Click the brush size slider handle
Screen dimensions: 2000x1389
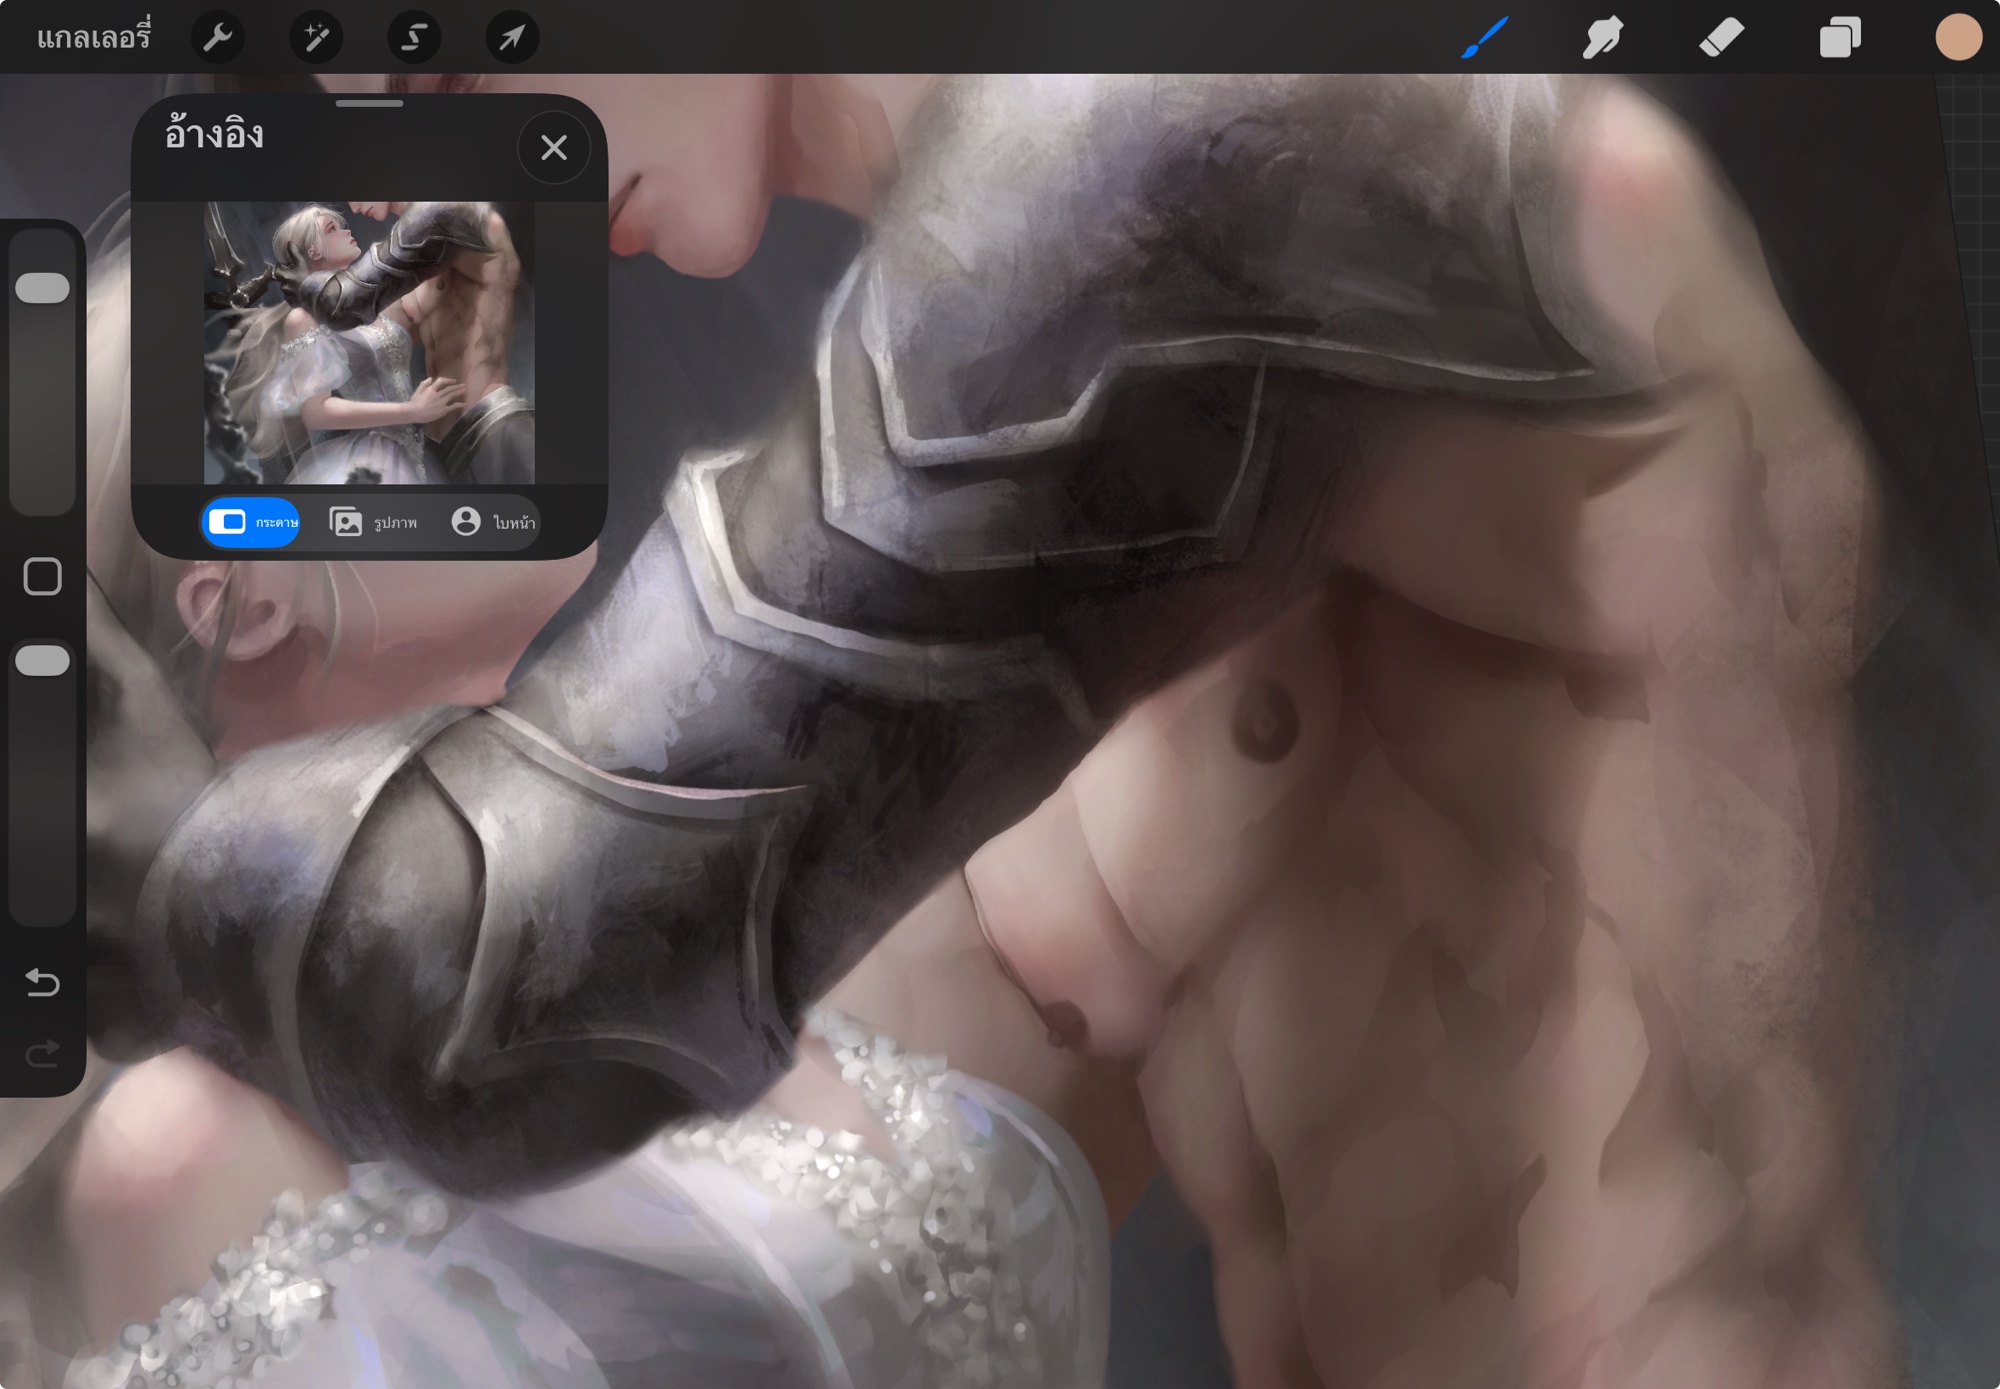[43, 288]
